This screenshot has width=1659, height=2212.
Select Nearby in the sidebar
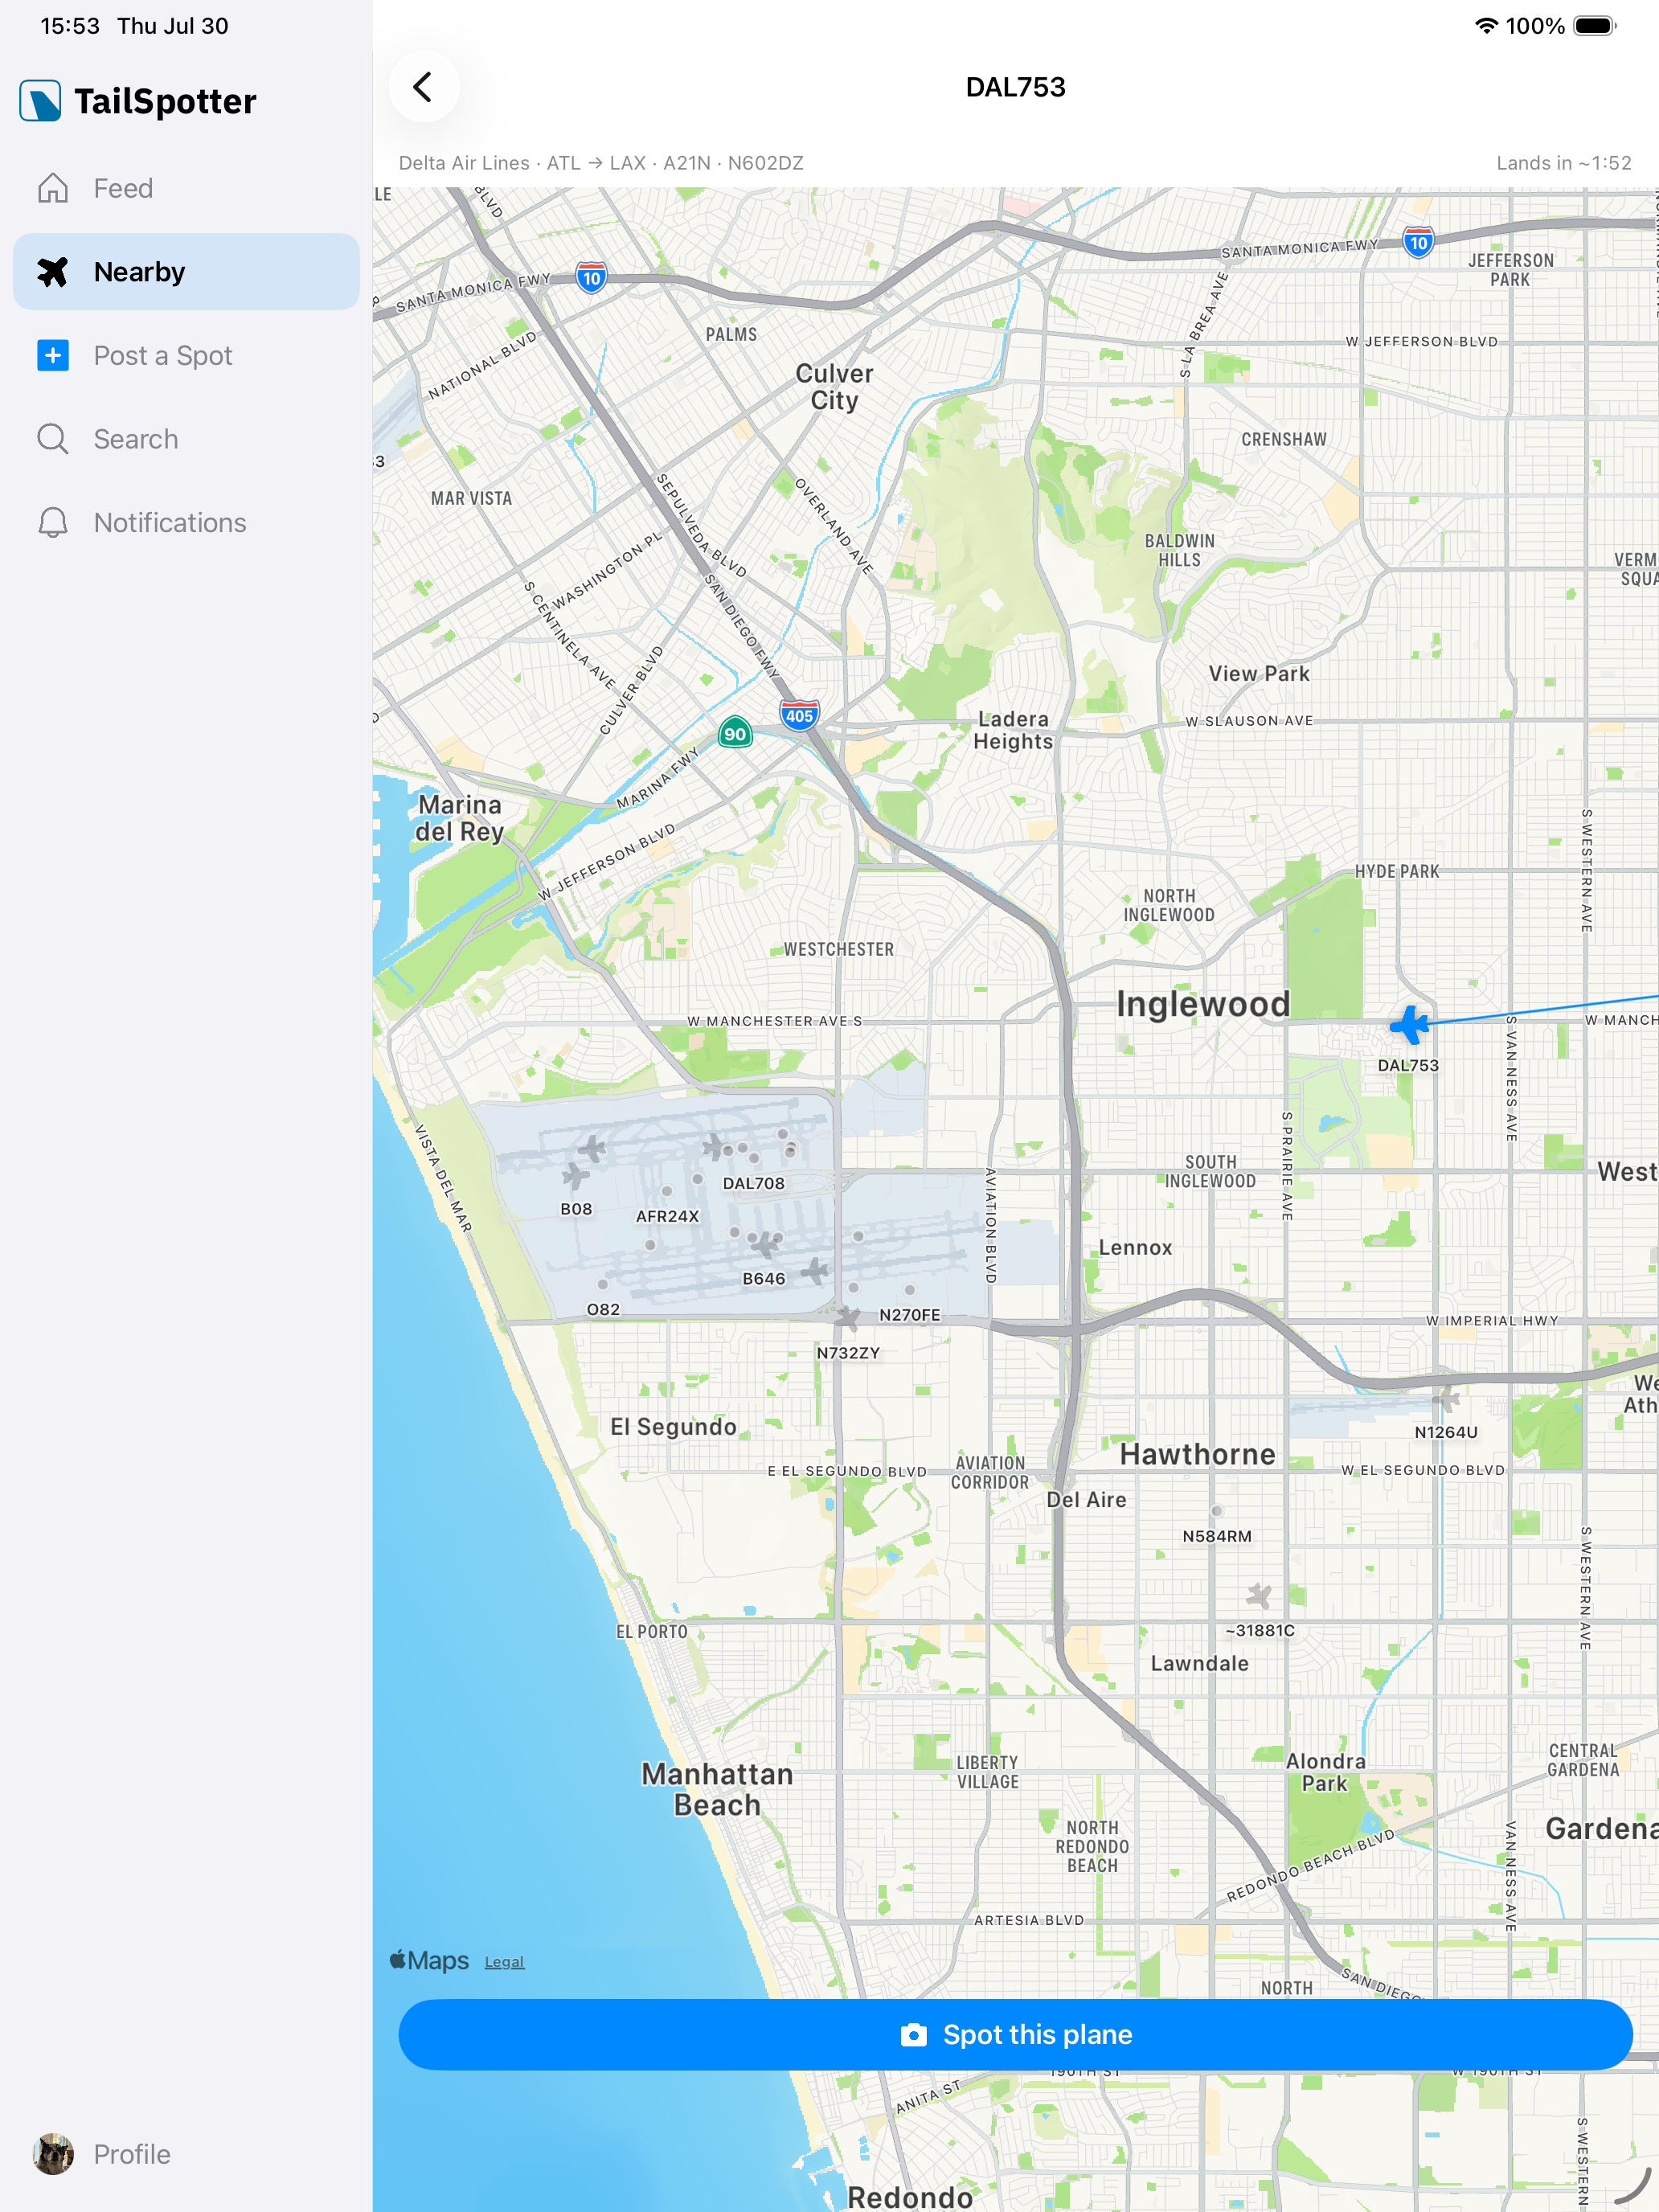click(x=186, y=272)
